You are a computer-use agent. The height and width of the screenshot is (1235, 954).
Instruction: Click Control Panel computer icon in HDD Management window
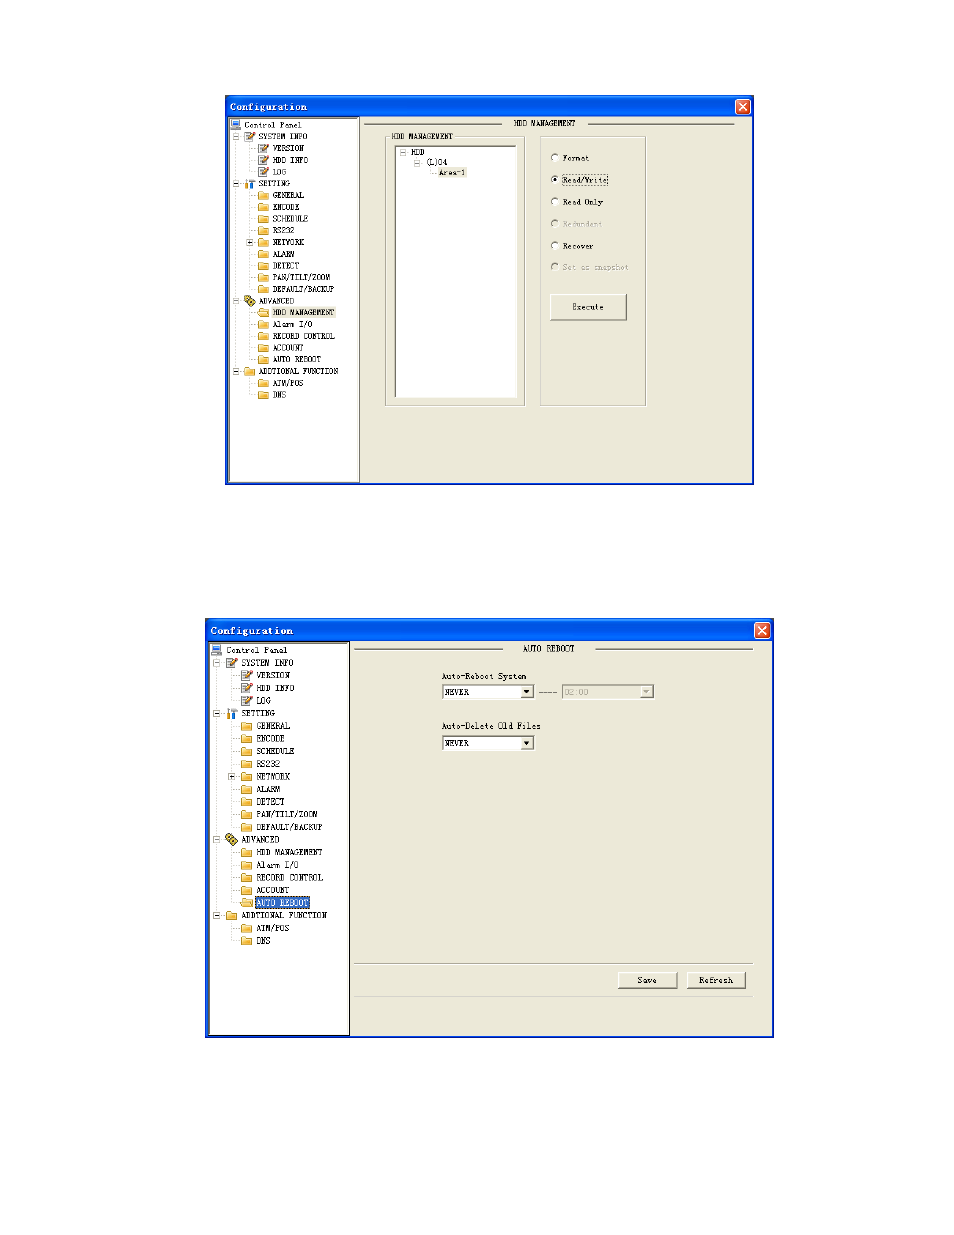pos(236,125)
